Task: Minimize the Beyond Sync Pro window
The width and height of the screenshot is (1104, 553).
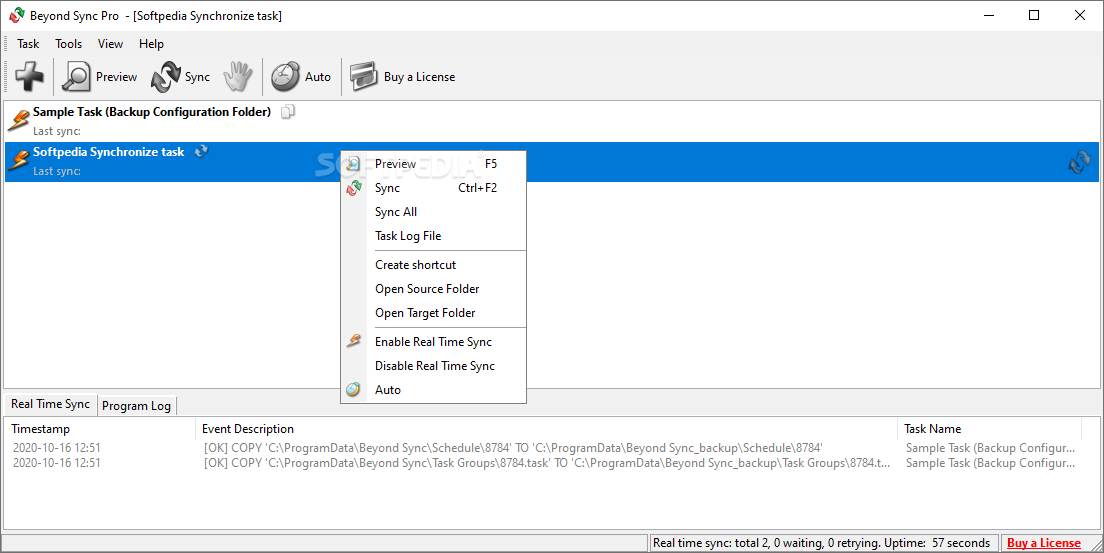Action: tap(988, 15)
